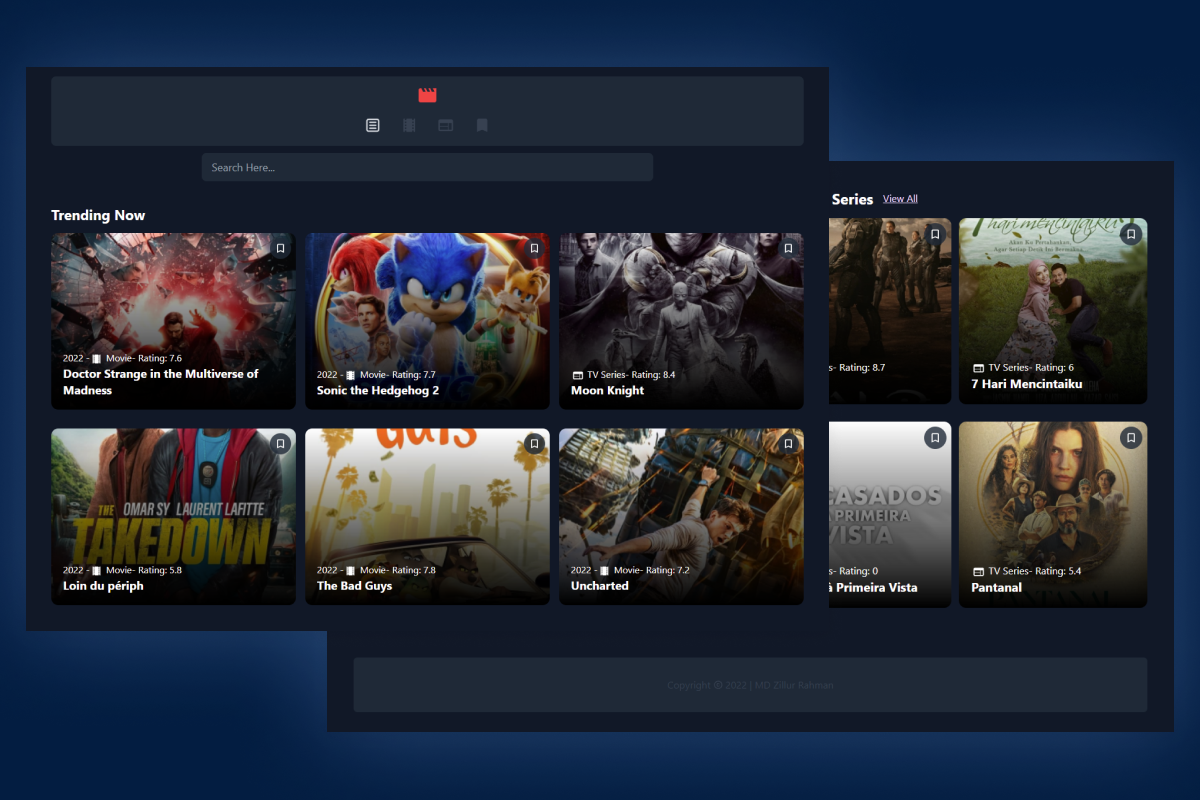Viewport: 1200px width, 800px height.
Task: Bookmark the 7 Hari Mencintaiku series card
Action: pos(1131,234)
